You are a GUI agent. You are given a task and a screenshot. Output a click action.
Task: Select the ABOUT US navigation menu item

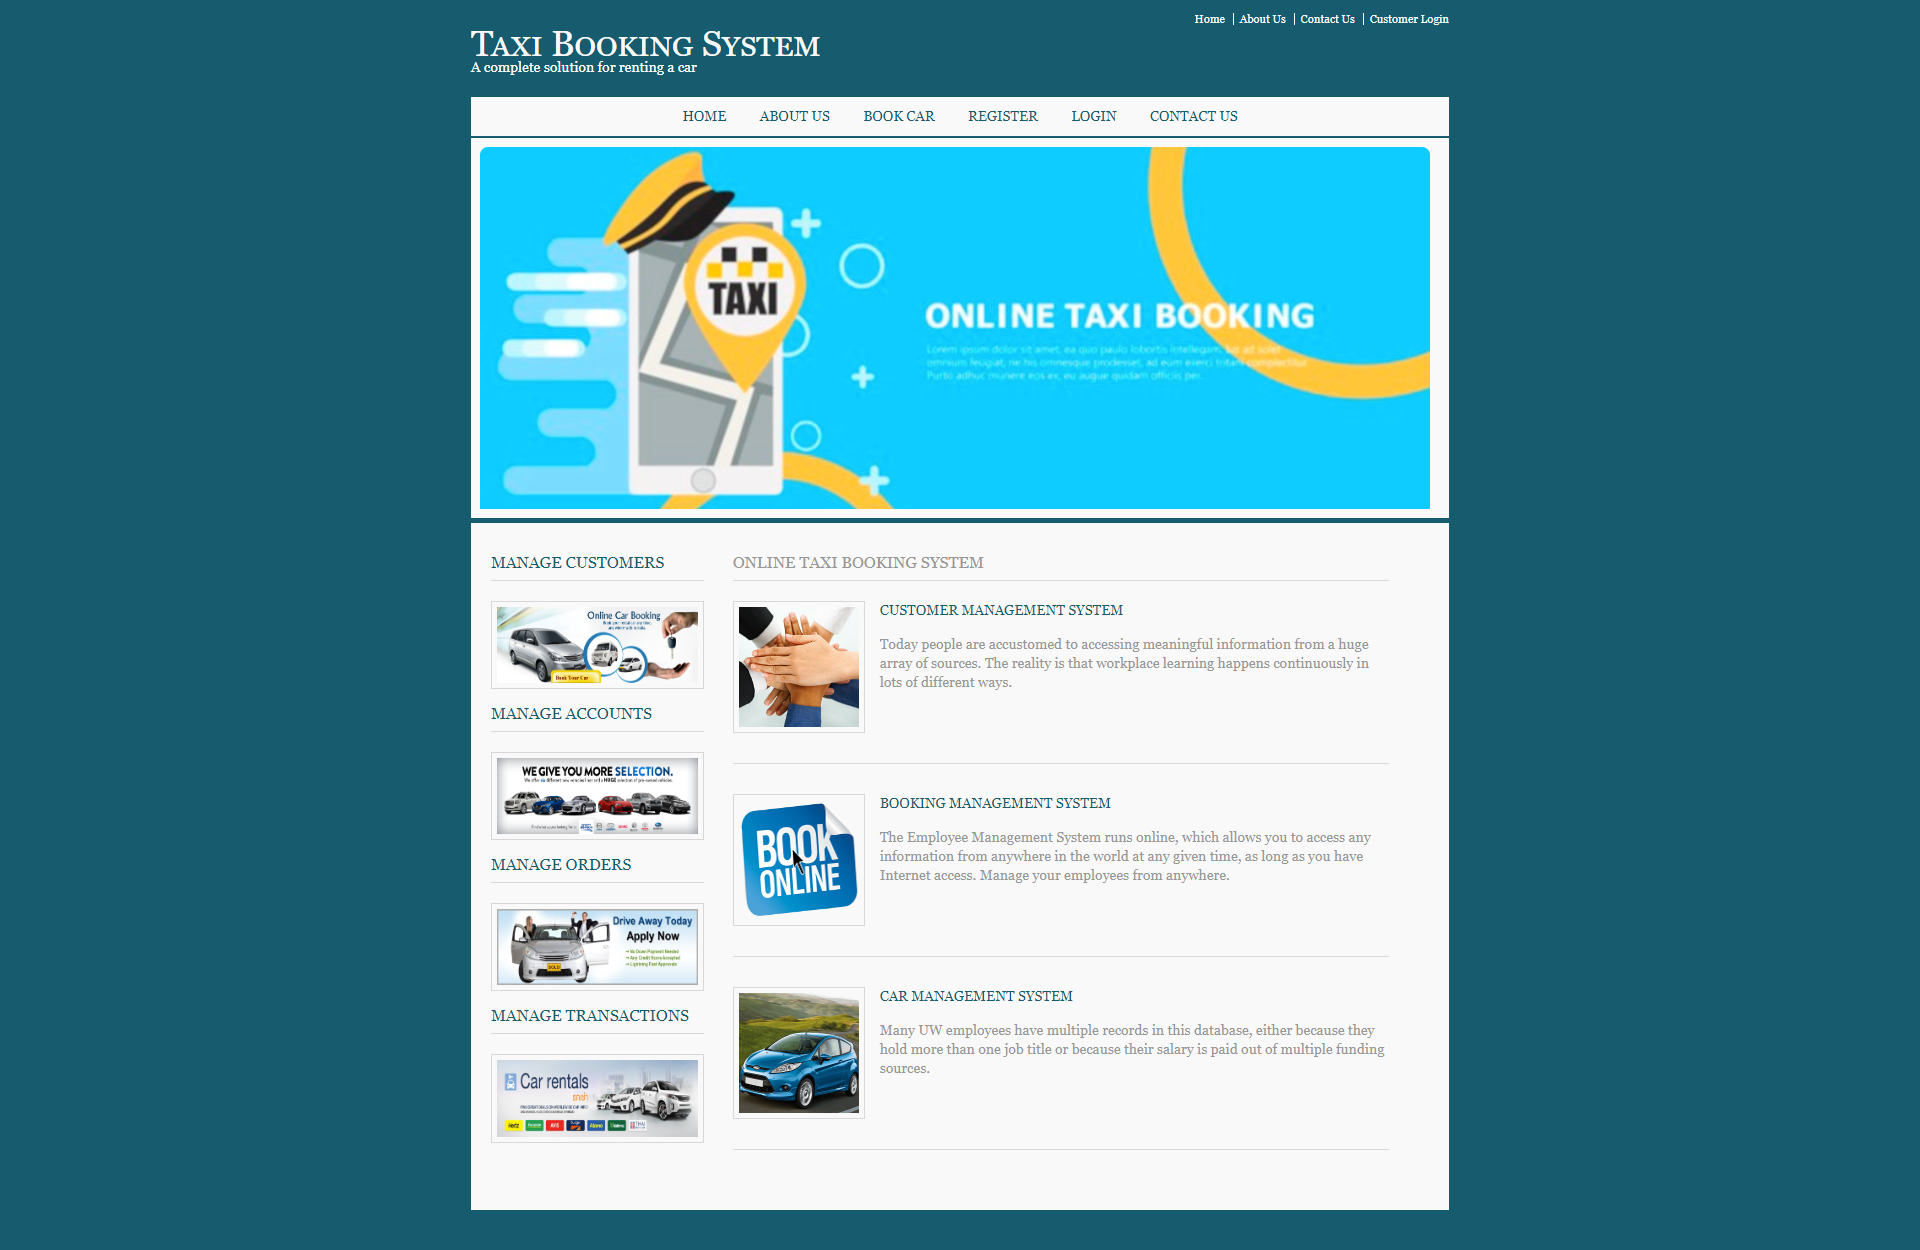click(x=793, y=116)
